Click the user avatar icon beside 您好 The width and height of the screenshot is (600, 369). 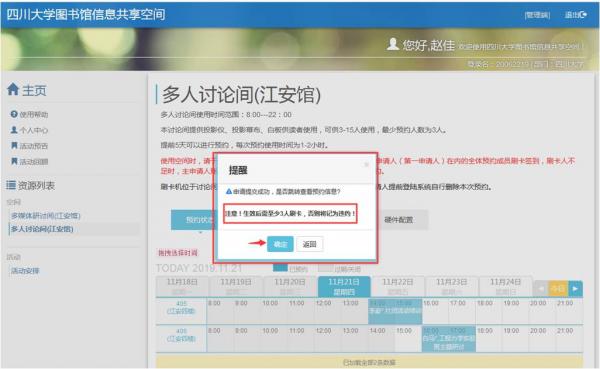(x=393, y=44)
